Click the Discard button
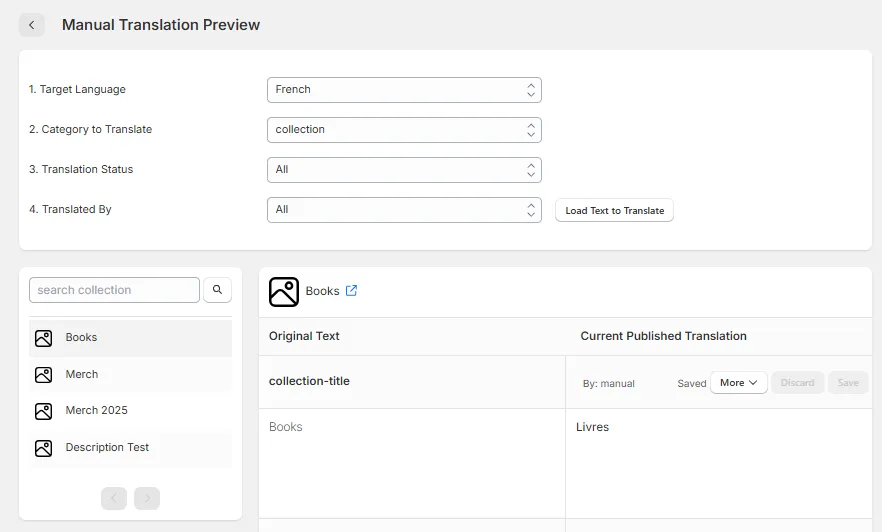This screenshot has height=532, width=882. click(798, 382)
